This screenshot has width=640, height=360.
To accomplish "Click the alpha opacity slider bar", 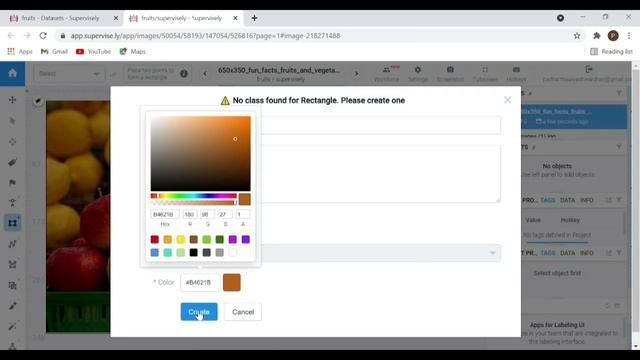I will 193,203.
